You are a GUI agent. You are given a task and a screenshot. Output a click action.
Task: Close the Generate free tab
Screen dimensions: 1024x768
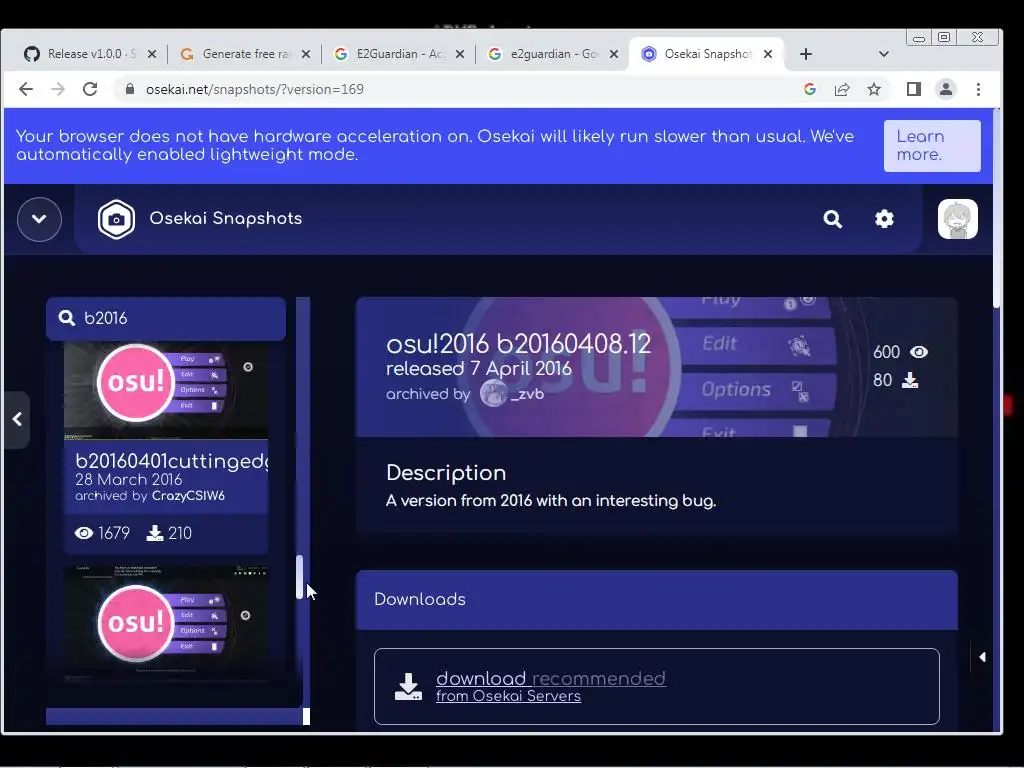[x=306, y=54]
